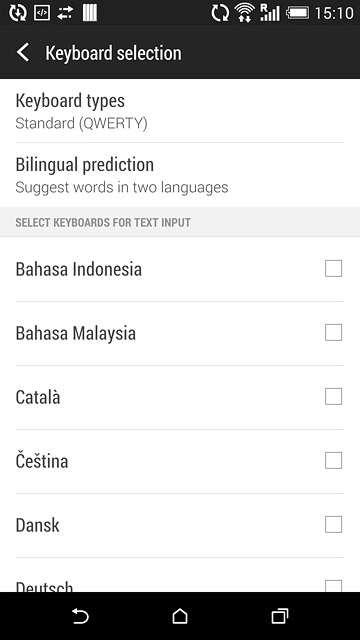360x640 pixels.
Task: Check the Bahasa Malaysia keyboard checkbox
Action: point(333,333)
